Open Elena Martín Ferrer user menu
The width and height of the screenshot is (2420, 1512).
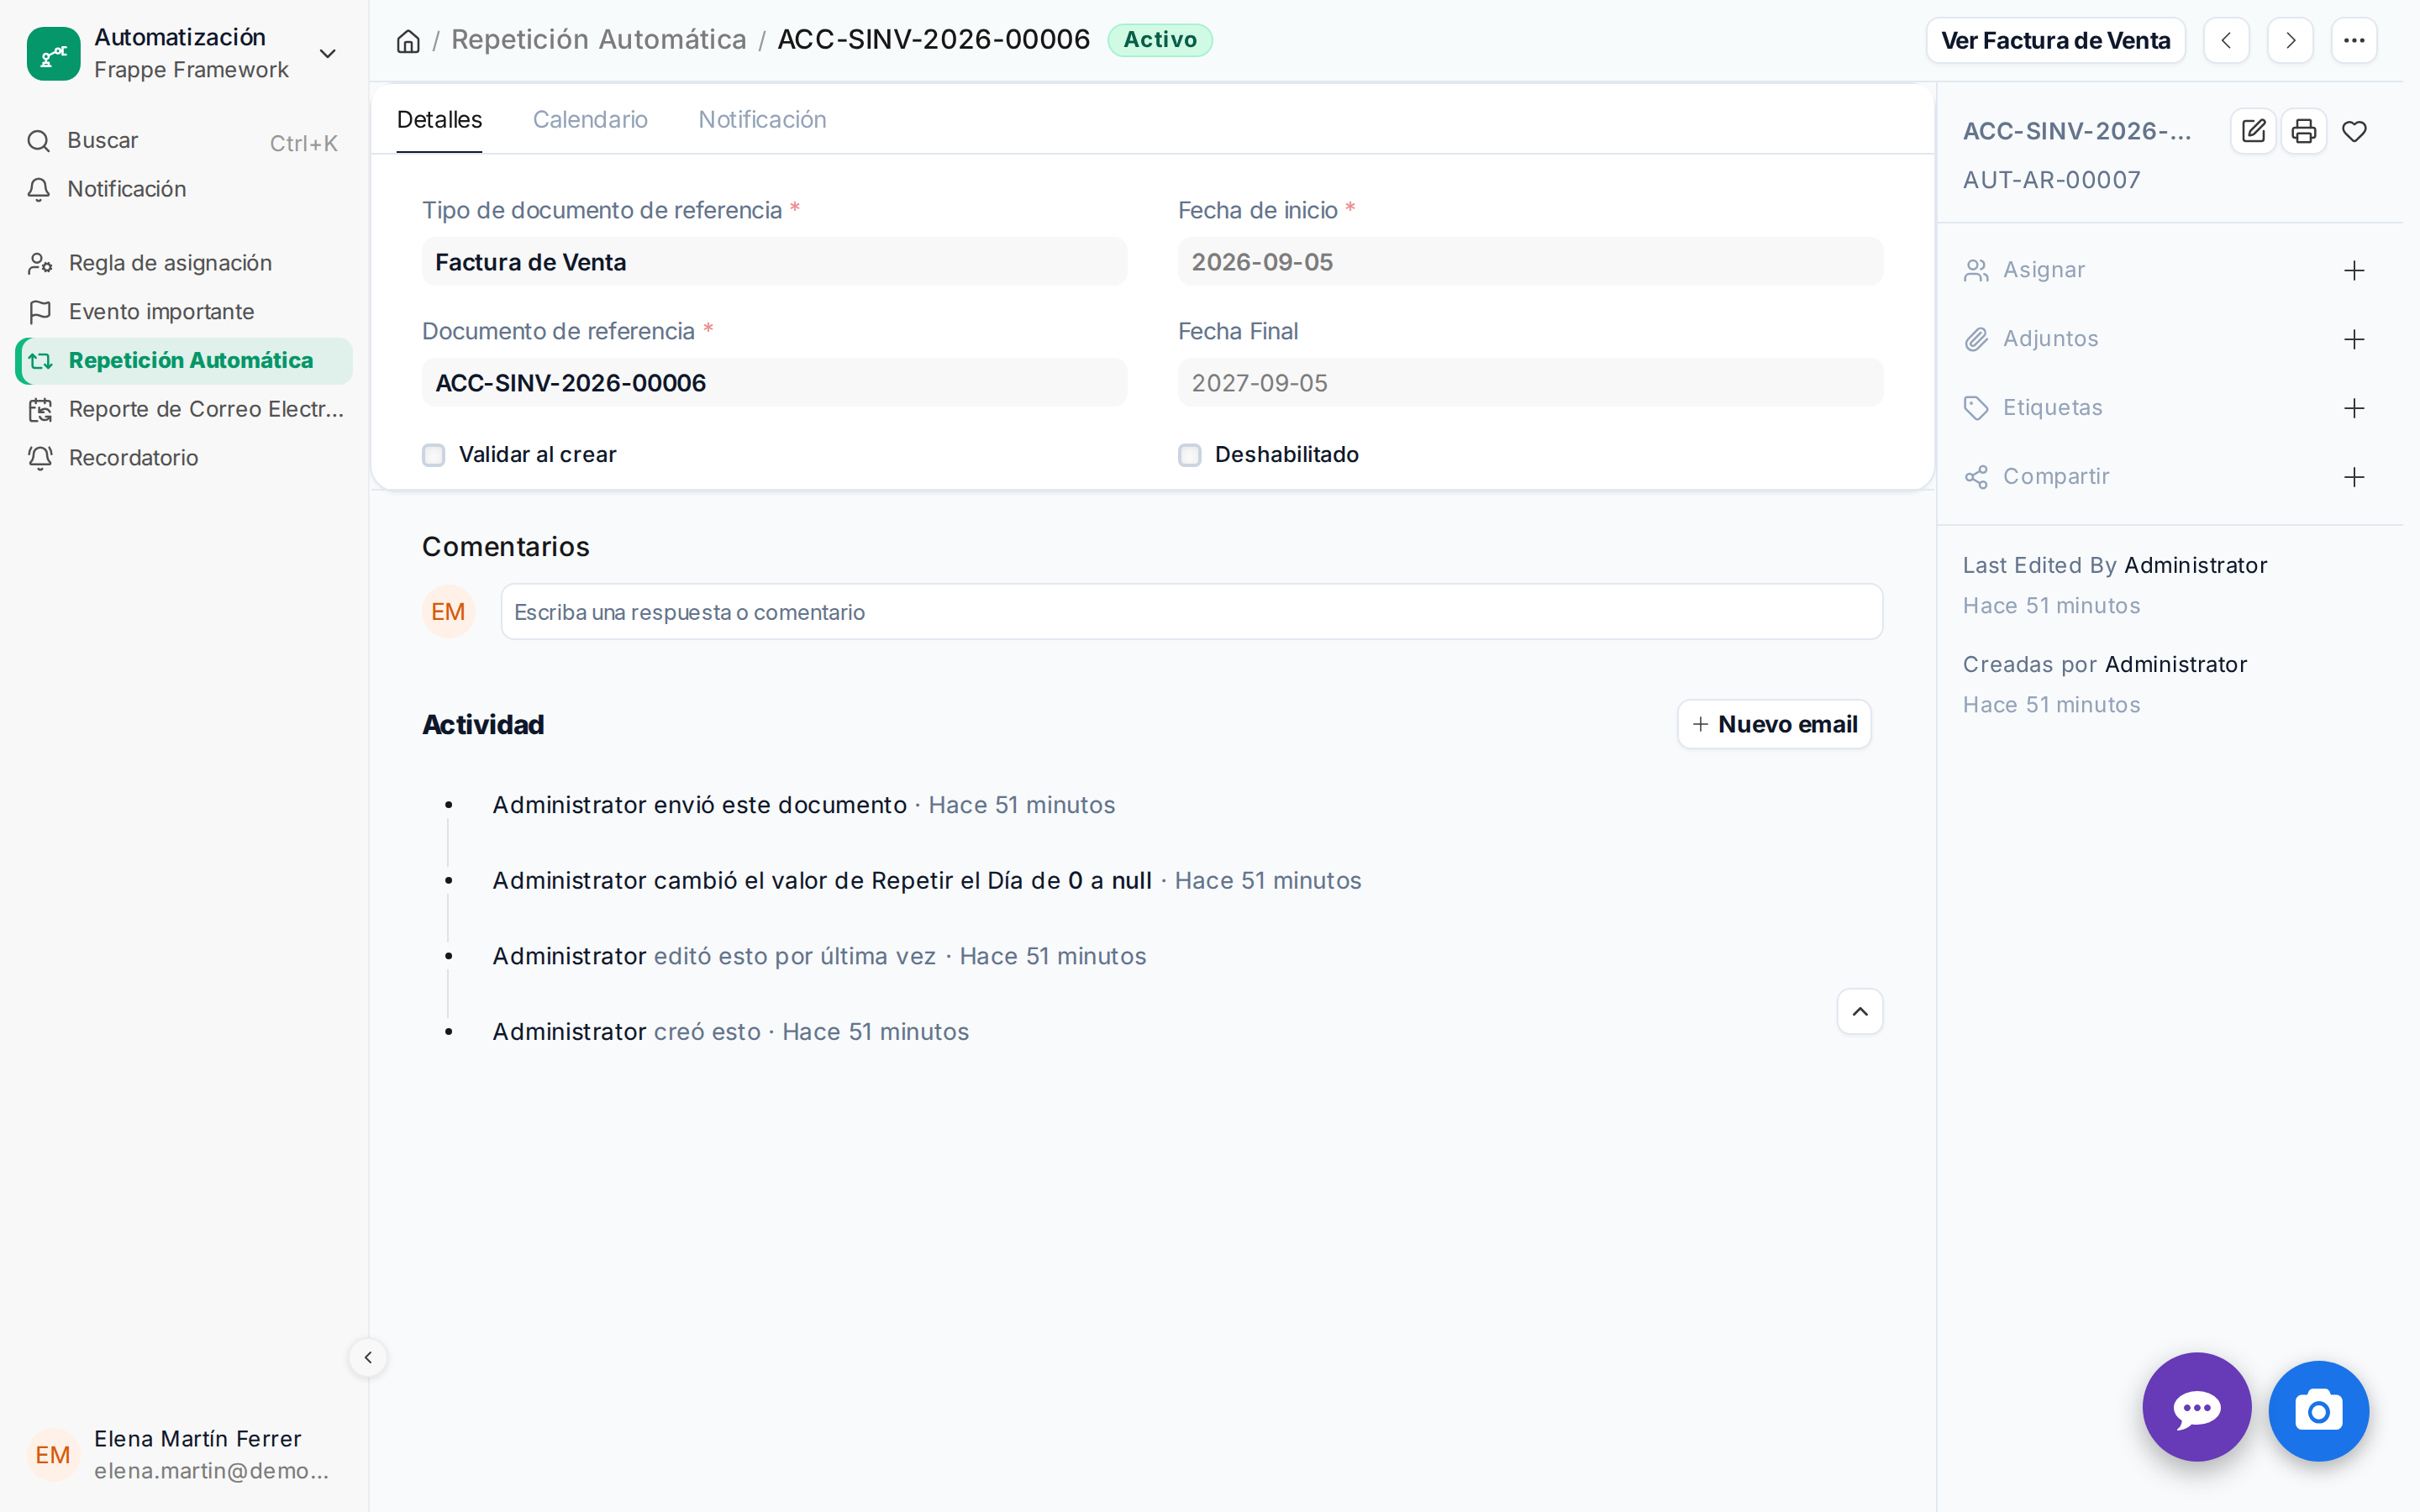click(184, 1454)
